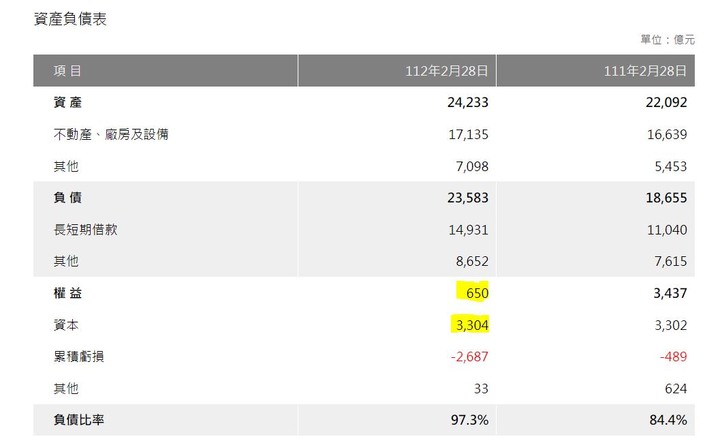Select the 97.3% debt ratio cell
720x441 pixels.
tap(469, 420)
